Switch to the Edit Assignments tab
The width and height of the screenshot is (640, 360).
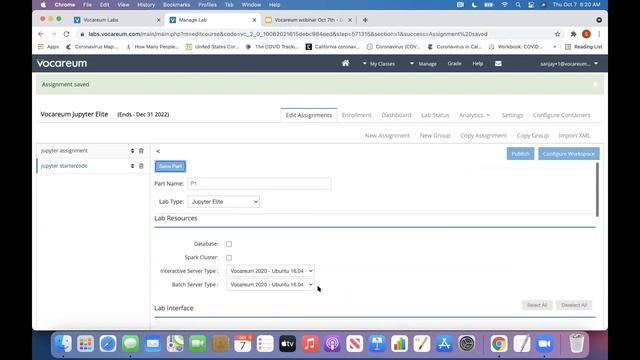pos(309,115)
